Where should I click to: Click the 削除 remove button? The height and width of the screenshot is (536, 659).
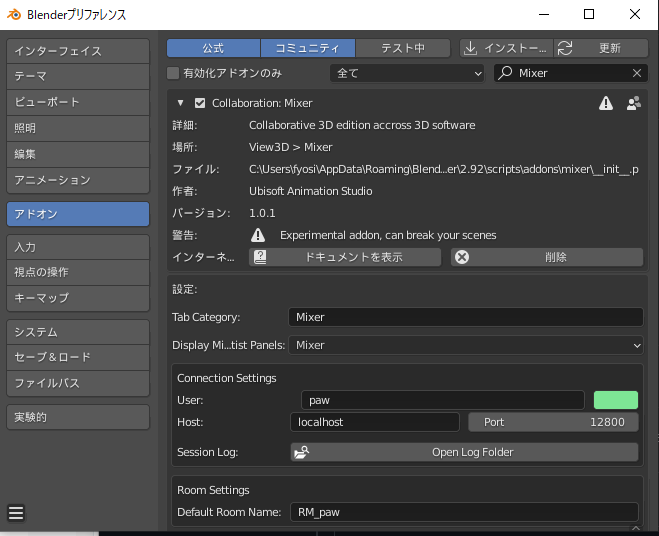pos(547,257)
